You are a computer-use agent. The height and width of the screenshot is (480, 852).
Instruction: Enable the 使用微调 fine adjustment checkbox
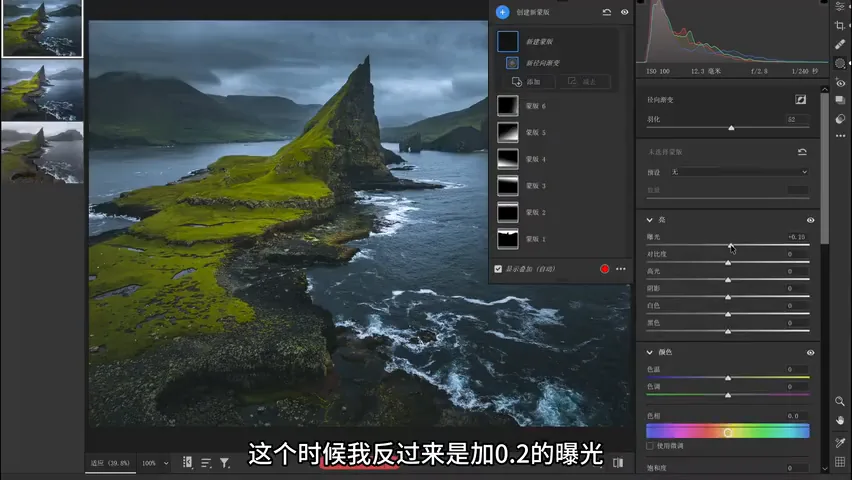tap(650, 446)
